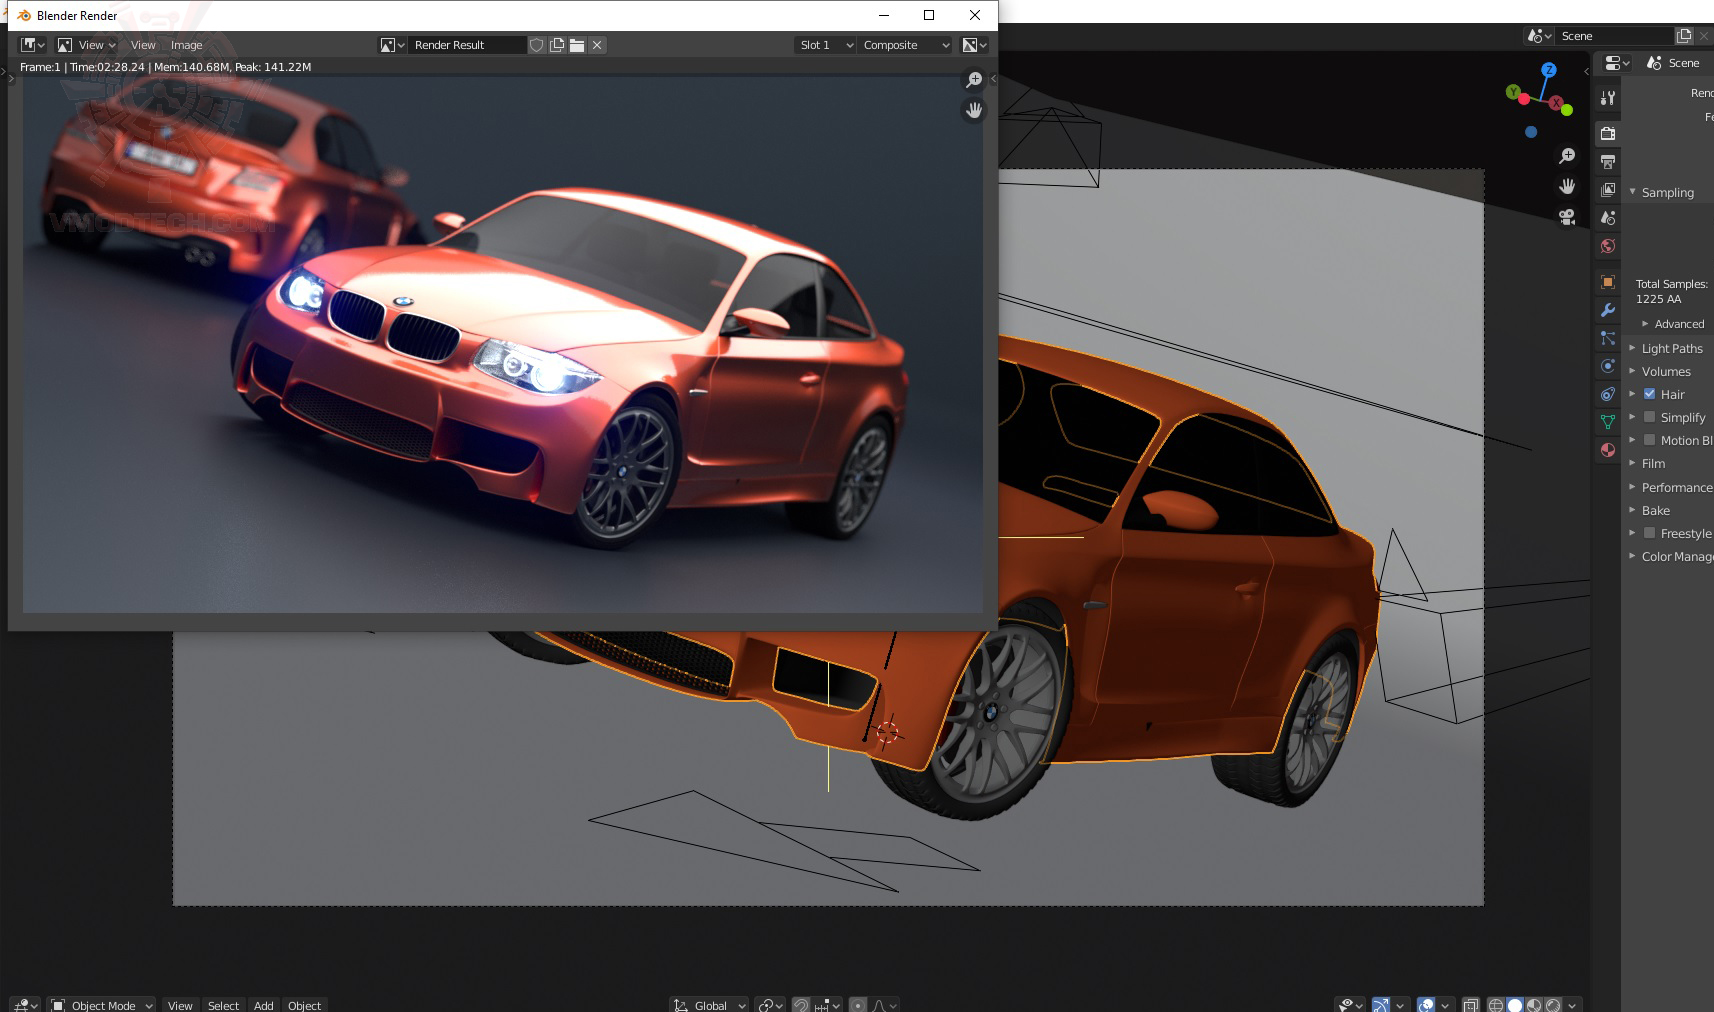
Task: Click the viewport zoom magnifier gizmo
Action: point(1567,156)
